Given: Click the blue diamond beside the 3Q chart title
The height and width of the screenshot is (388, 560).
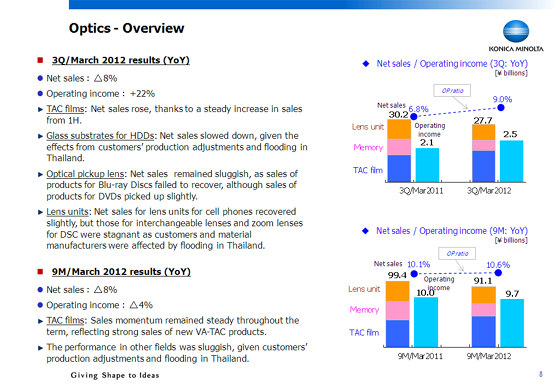Looking at the screenshot, I should coord(366,64).
